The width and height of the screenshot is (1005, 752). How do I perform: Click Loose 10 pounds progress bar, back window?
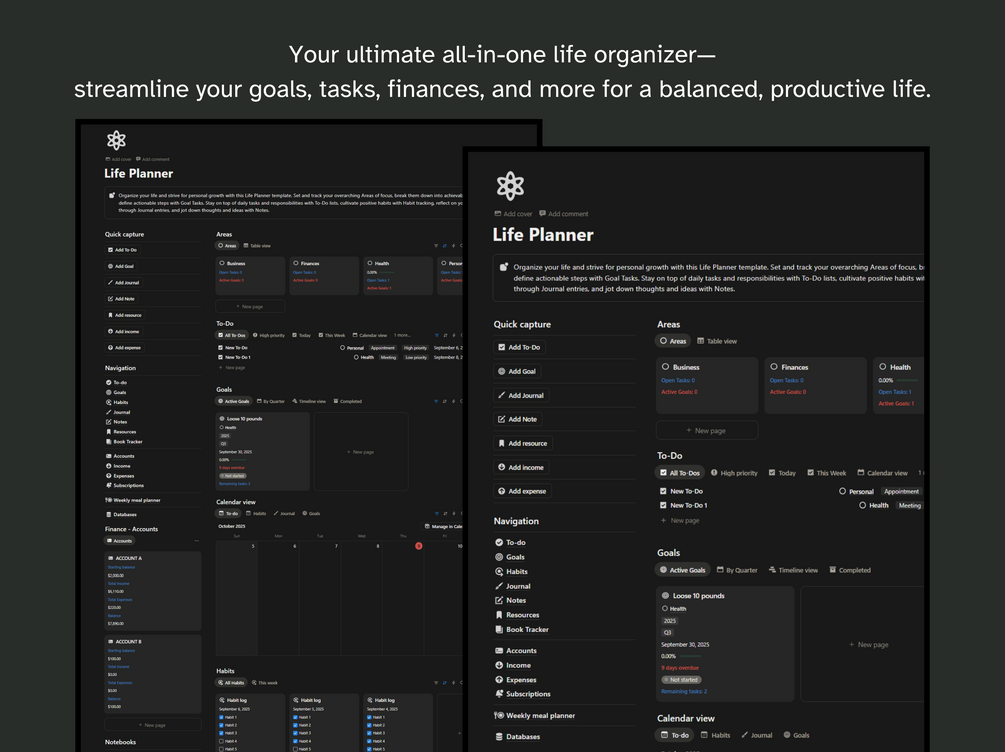coord(238,460)
